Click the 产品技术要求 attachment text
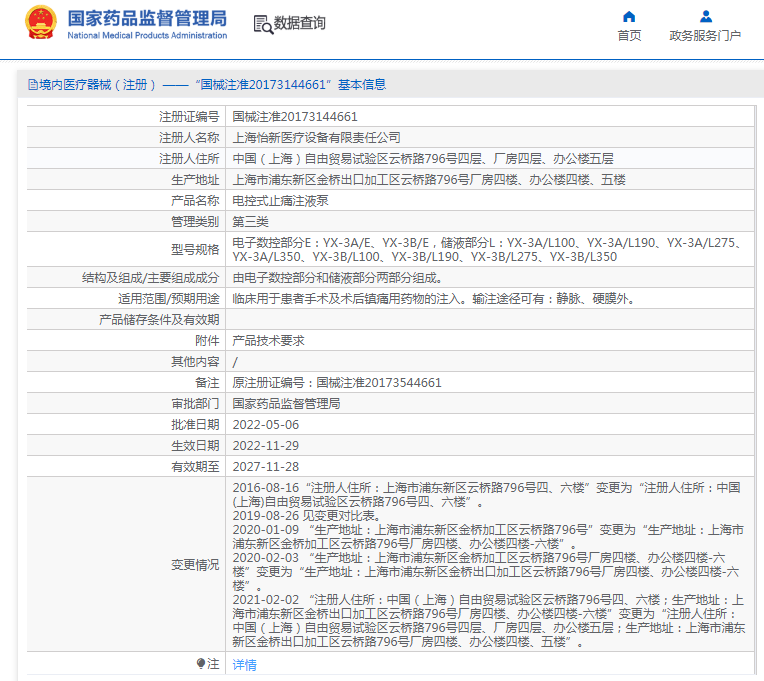The image size is (764, 681). 268,340
